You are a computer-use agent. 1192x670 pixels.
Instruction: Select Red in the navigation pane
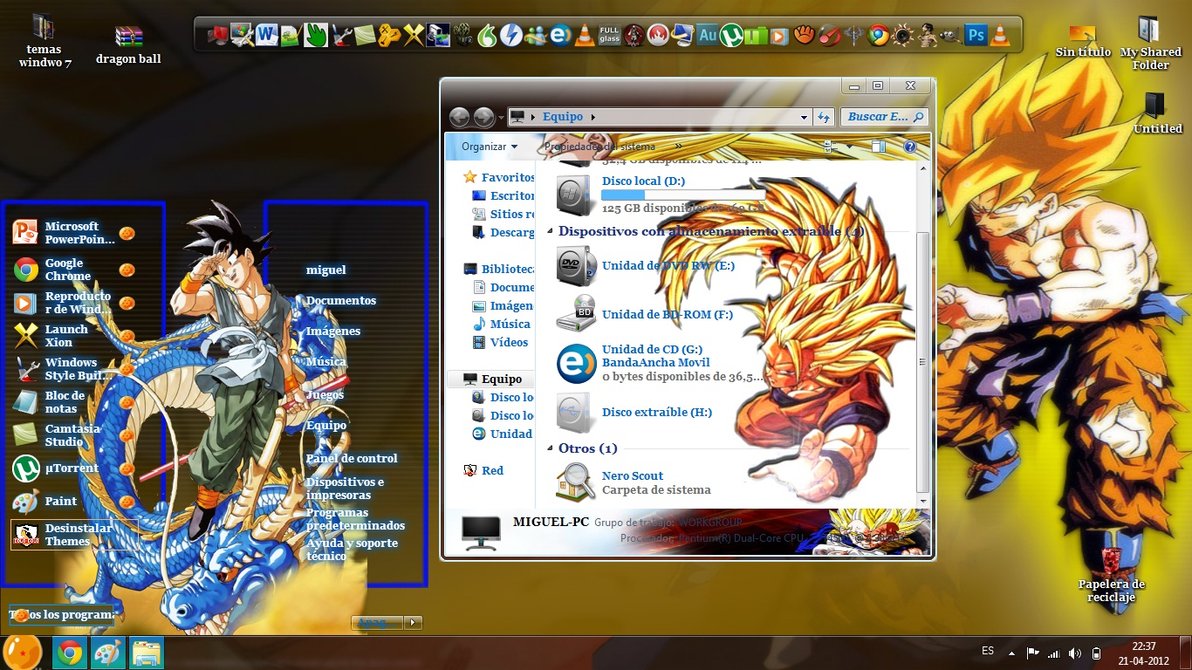pyautogui.click(x=484, y=471)
